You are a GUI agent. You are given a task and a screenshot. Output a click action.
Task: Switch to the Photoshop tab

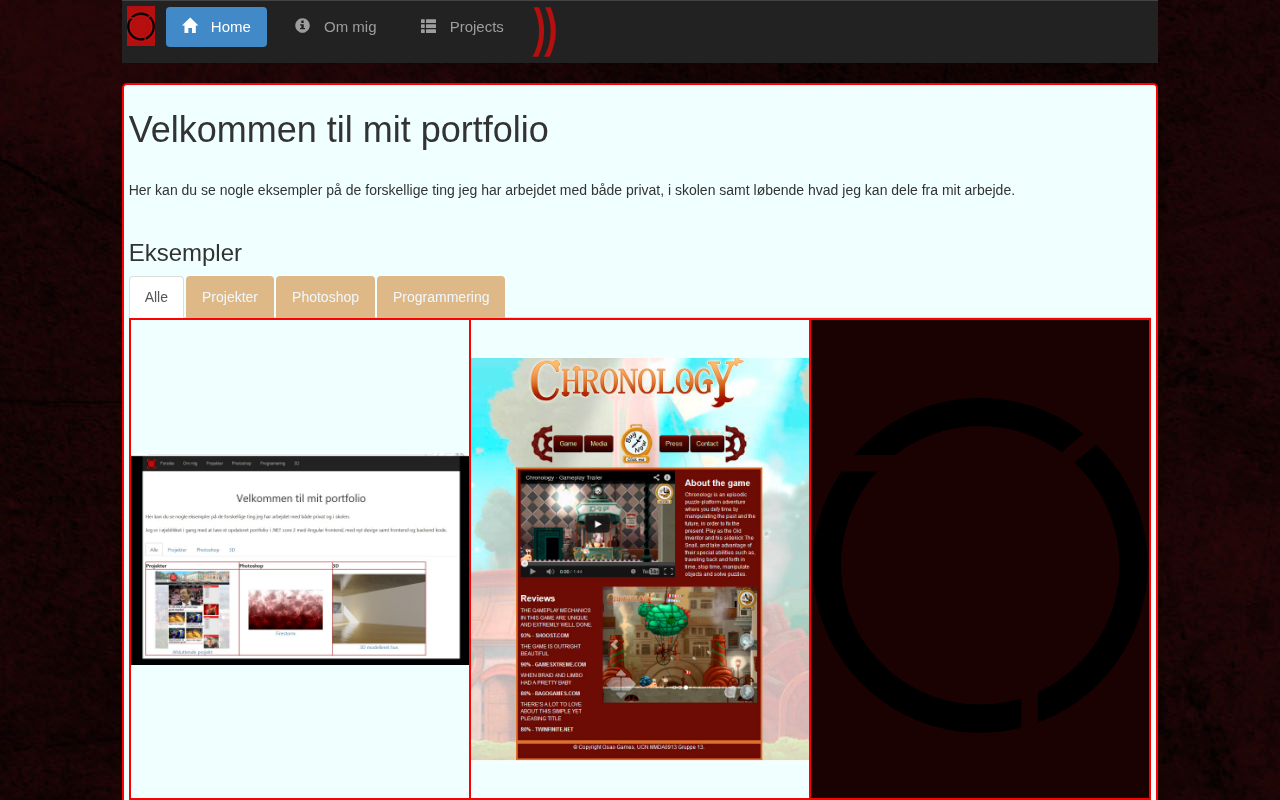[x=325, y=297]
